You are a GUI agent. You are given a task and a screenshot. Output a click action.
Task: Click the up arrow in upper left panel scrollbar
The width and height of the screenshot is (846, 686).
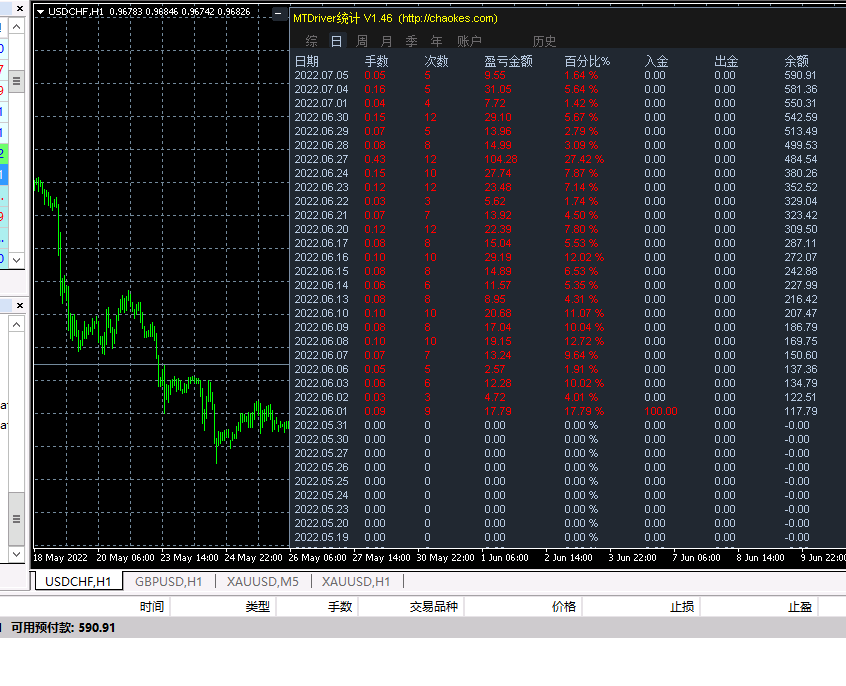click(x=17, y=26)
